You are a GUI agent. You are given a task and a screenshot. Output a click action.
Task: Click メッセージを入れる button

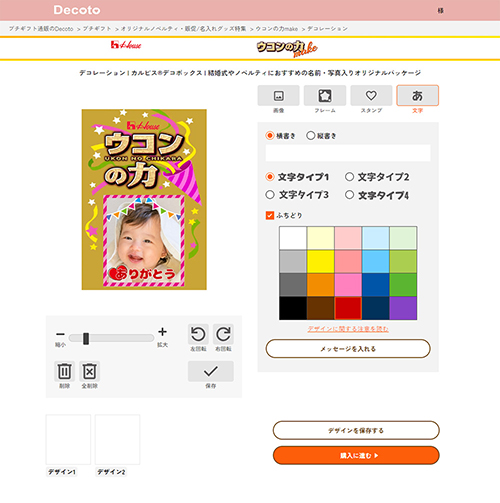pyautogui.click(x=348, y=349)
